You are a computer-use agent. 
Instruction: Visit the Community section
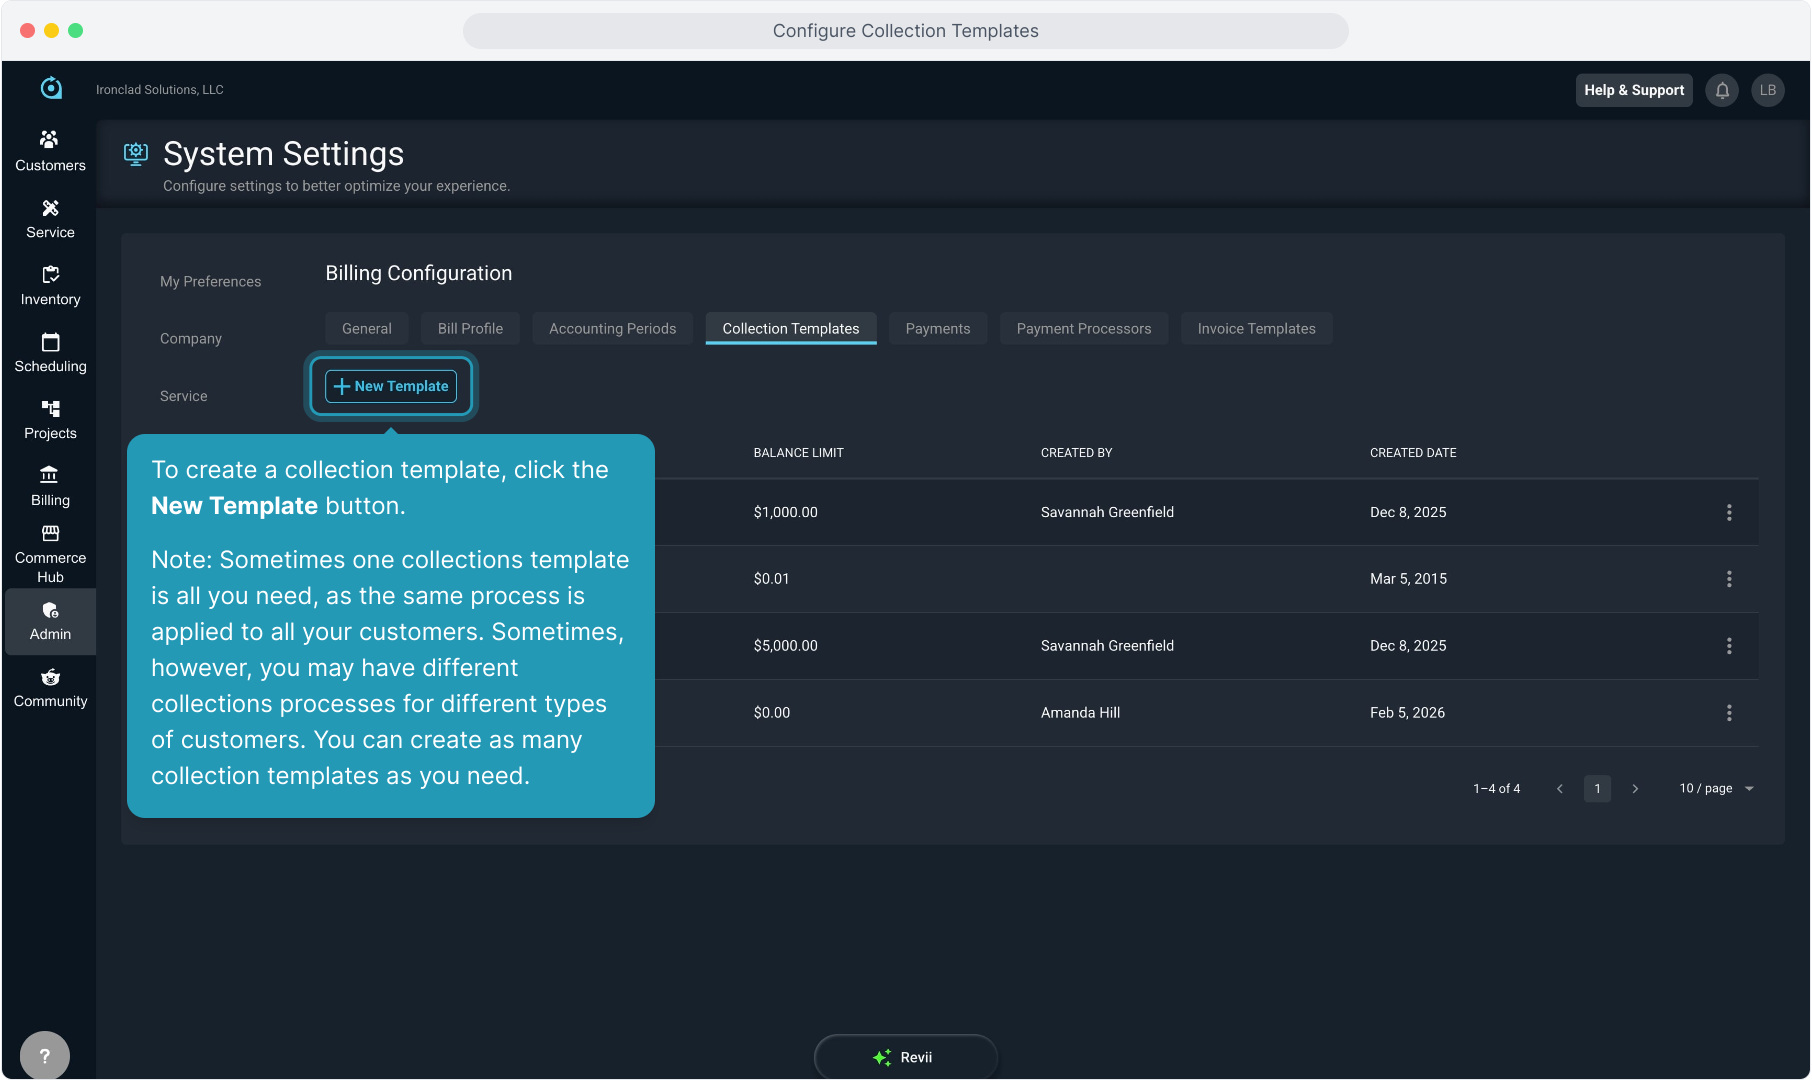[x=50, y=688]
